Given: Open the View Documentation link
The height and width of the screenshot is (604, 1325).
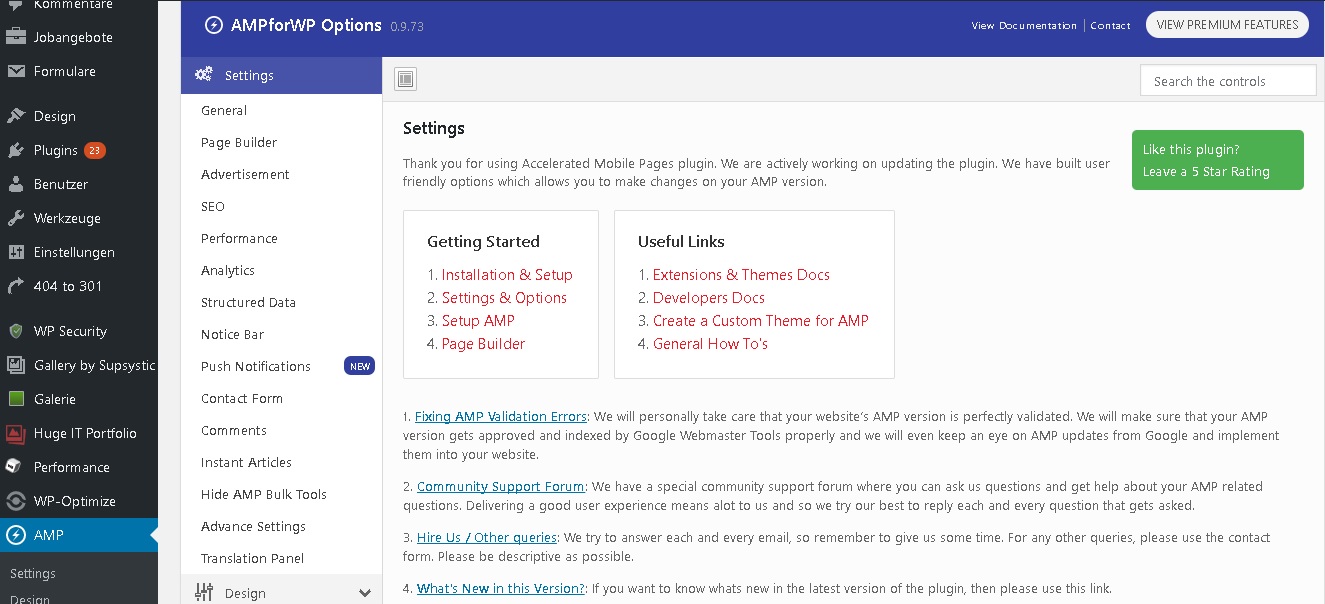Looking at the screenshot, I should coord(1024,26).
